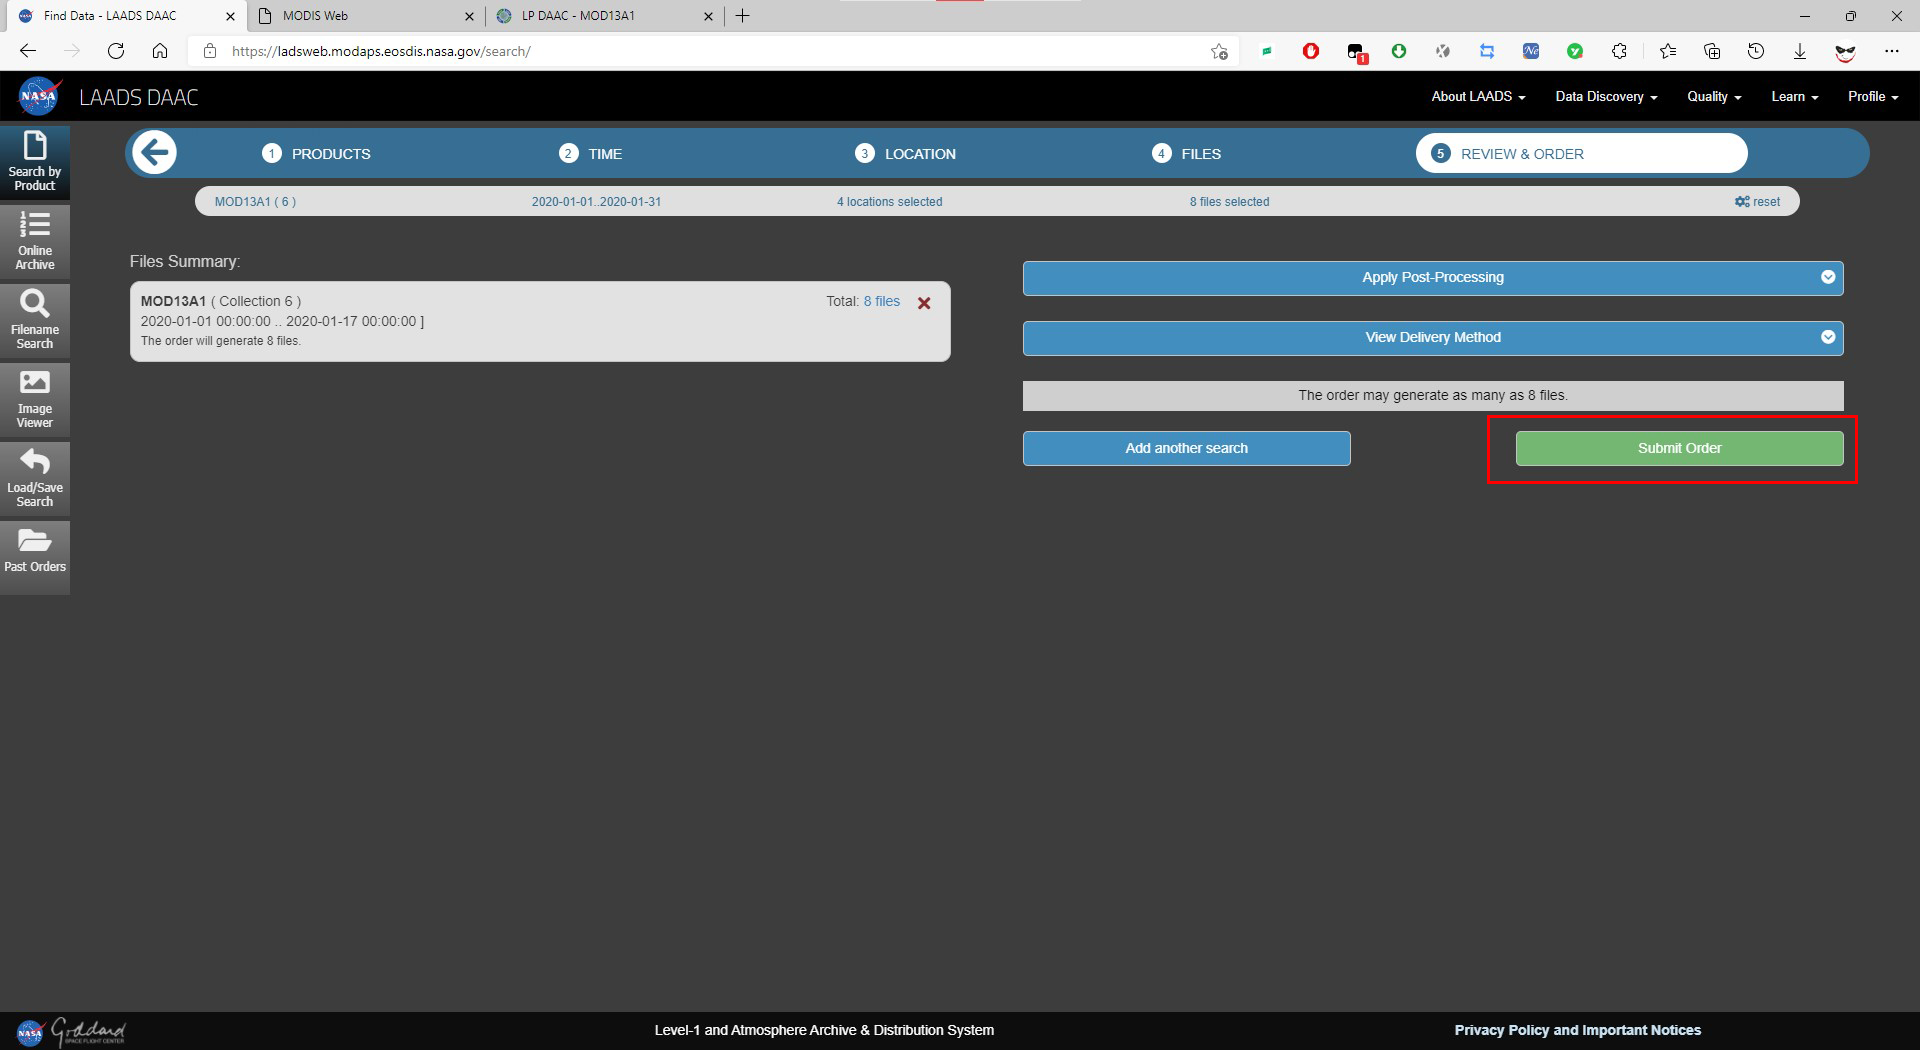Click 'The order may generate as many as 8 files.' text

click(1432, 396)
